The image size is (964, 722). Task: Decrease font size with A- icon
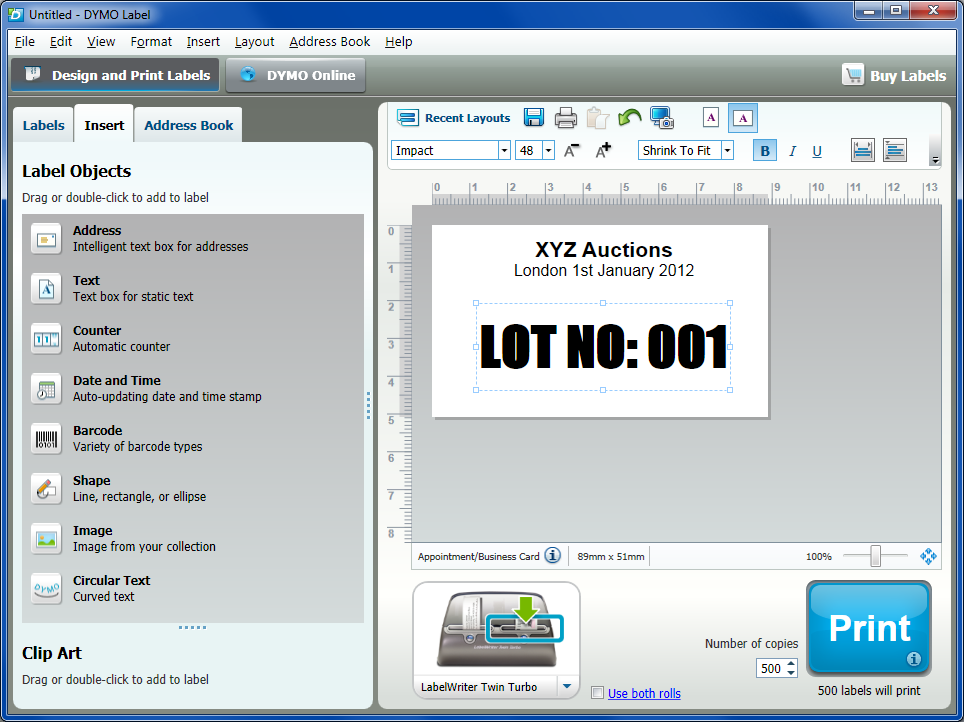[x=572, y=151]
